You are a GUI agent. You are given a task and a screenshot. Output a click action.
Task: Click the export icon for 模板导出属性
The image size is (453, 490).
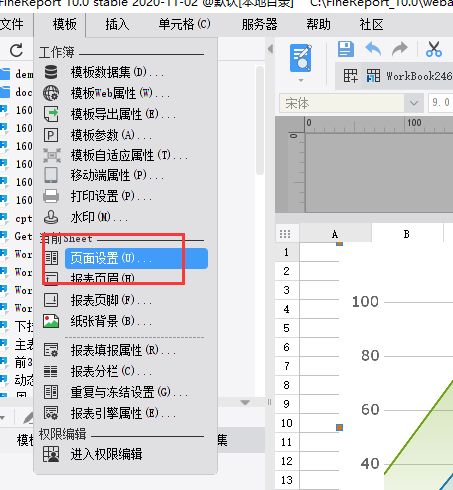click(x=51, y=114)
